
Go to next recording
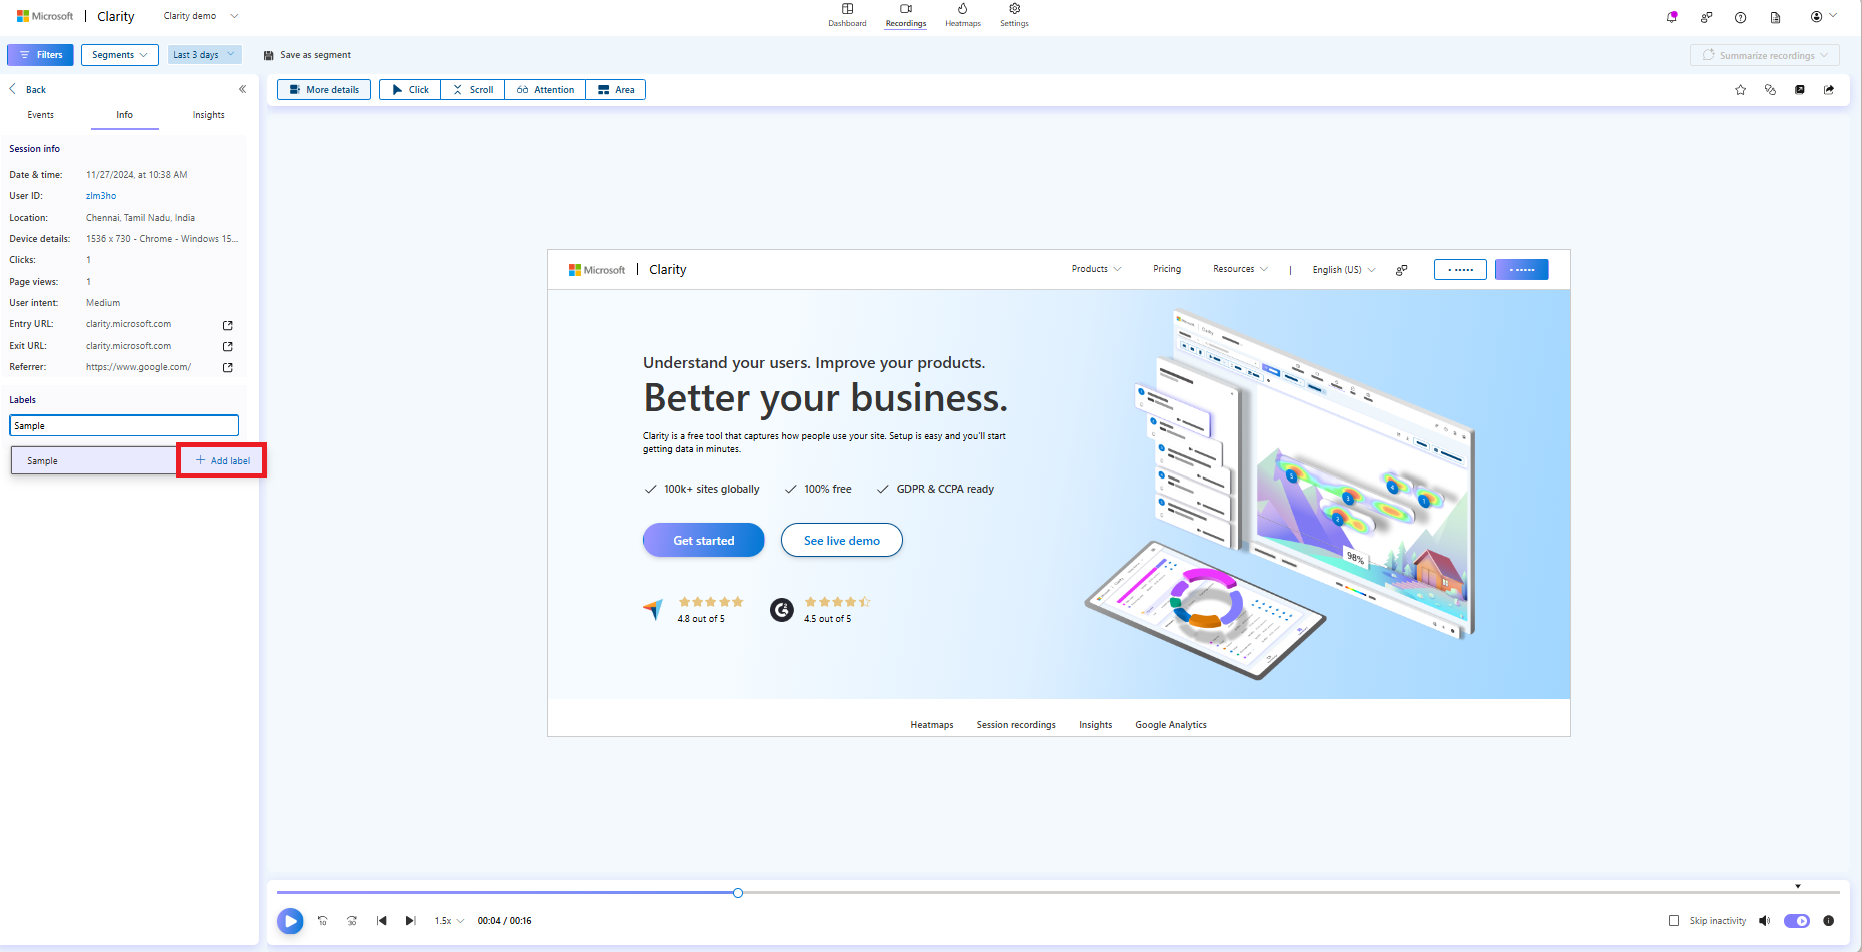(x=410, y=921)
